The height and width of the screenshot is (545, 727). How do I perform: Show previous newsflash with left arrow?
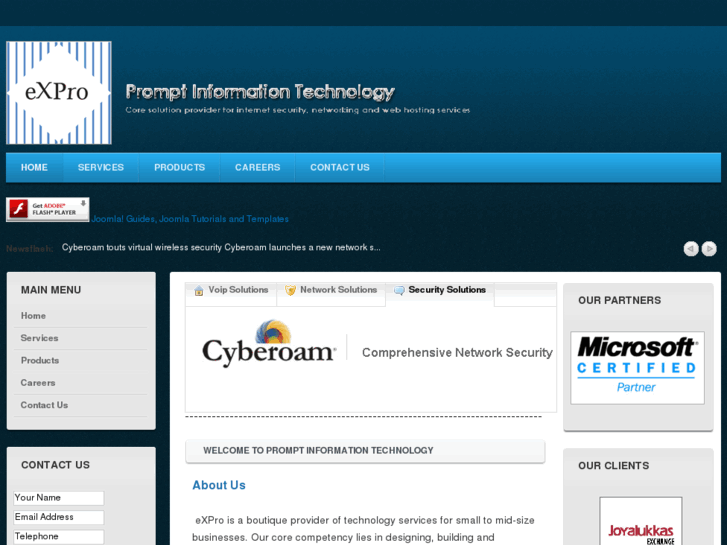pyautogui.click(x=691, y=249)
